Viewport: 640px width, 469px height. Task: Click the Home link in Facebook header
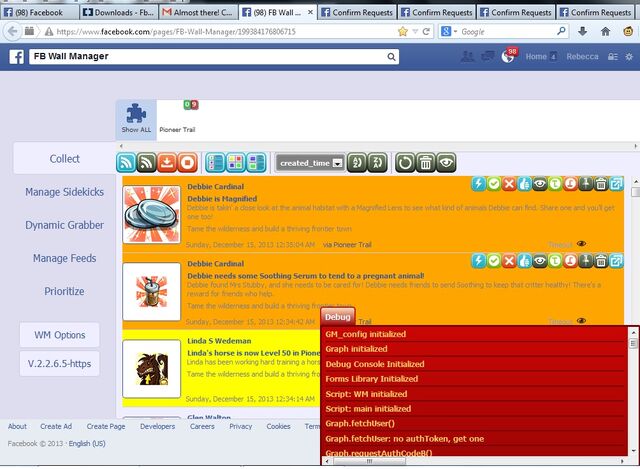point(536,57)
